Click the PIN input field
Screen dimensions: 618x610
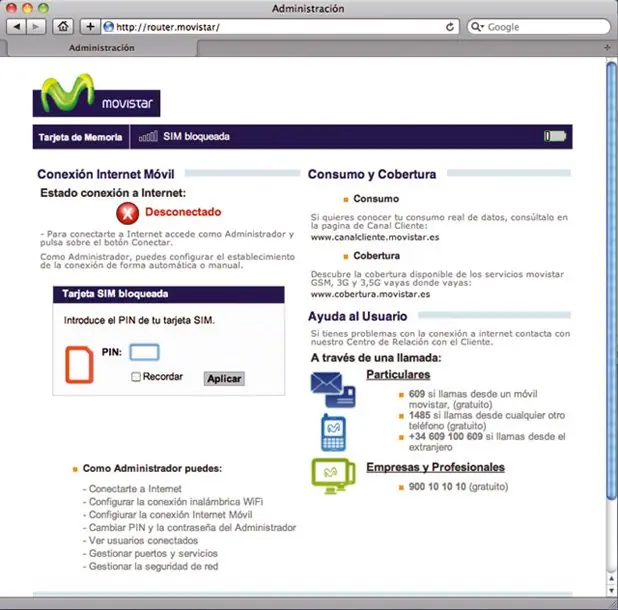[145, 352]
